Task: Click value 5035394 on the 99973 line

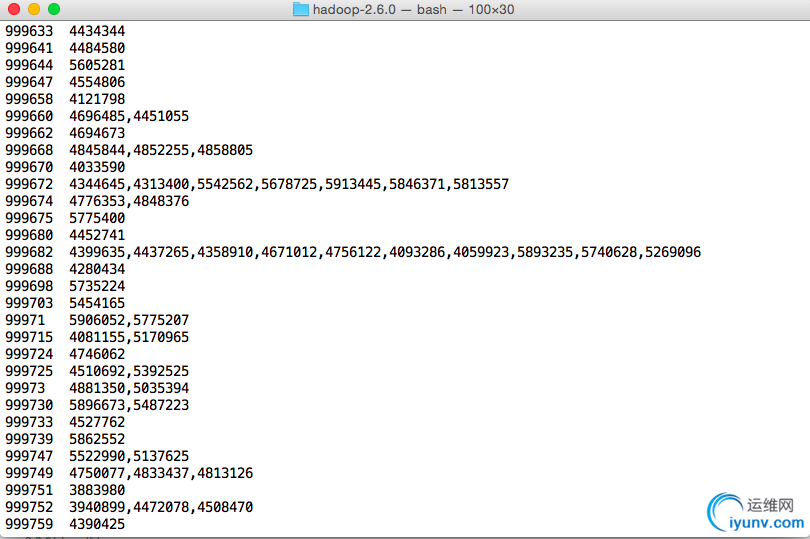Action: pyautogui.click(x=161, y=388)
